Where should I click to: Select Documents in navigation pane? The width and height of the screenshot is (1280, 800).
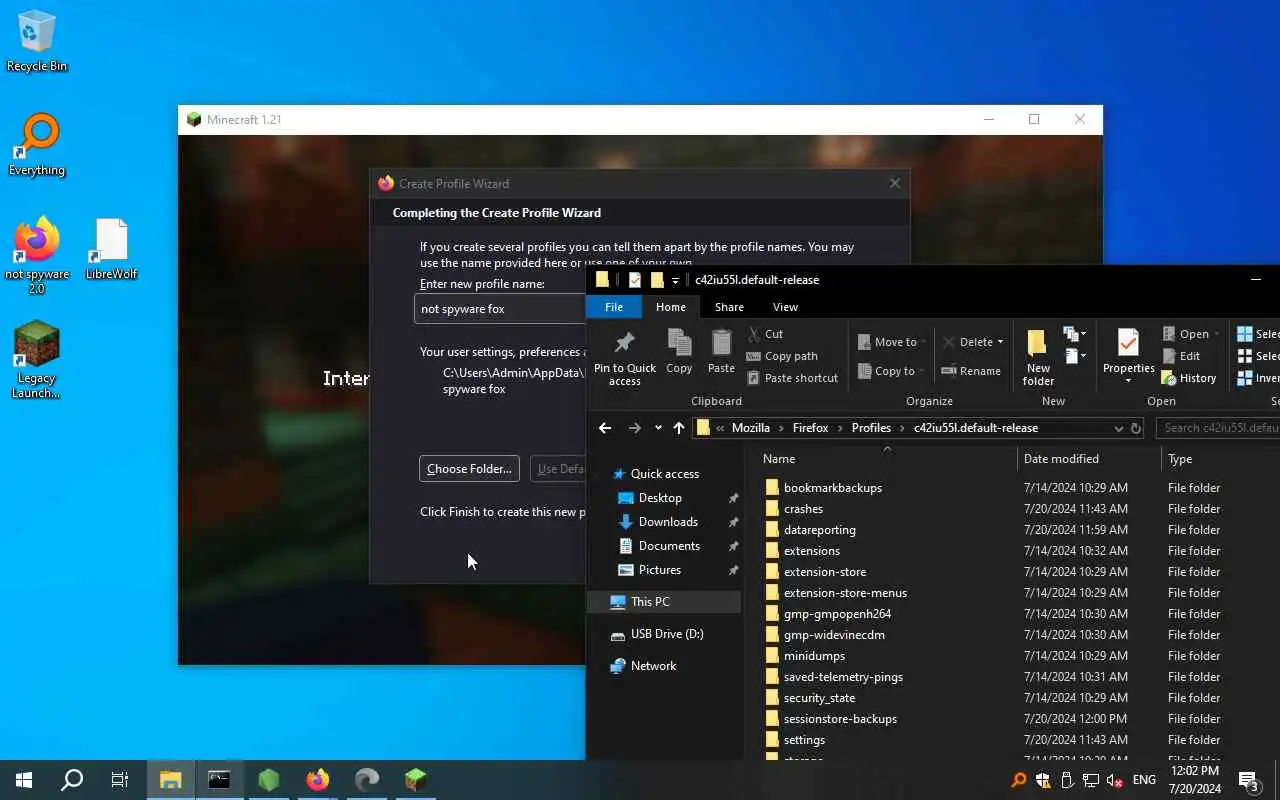click(x=669, y=546)
